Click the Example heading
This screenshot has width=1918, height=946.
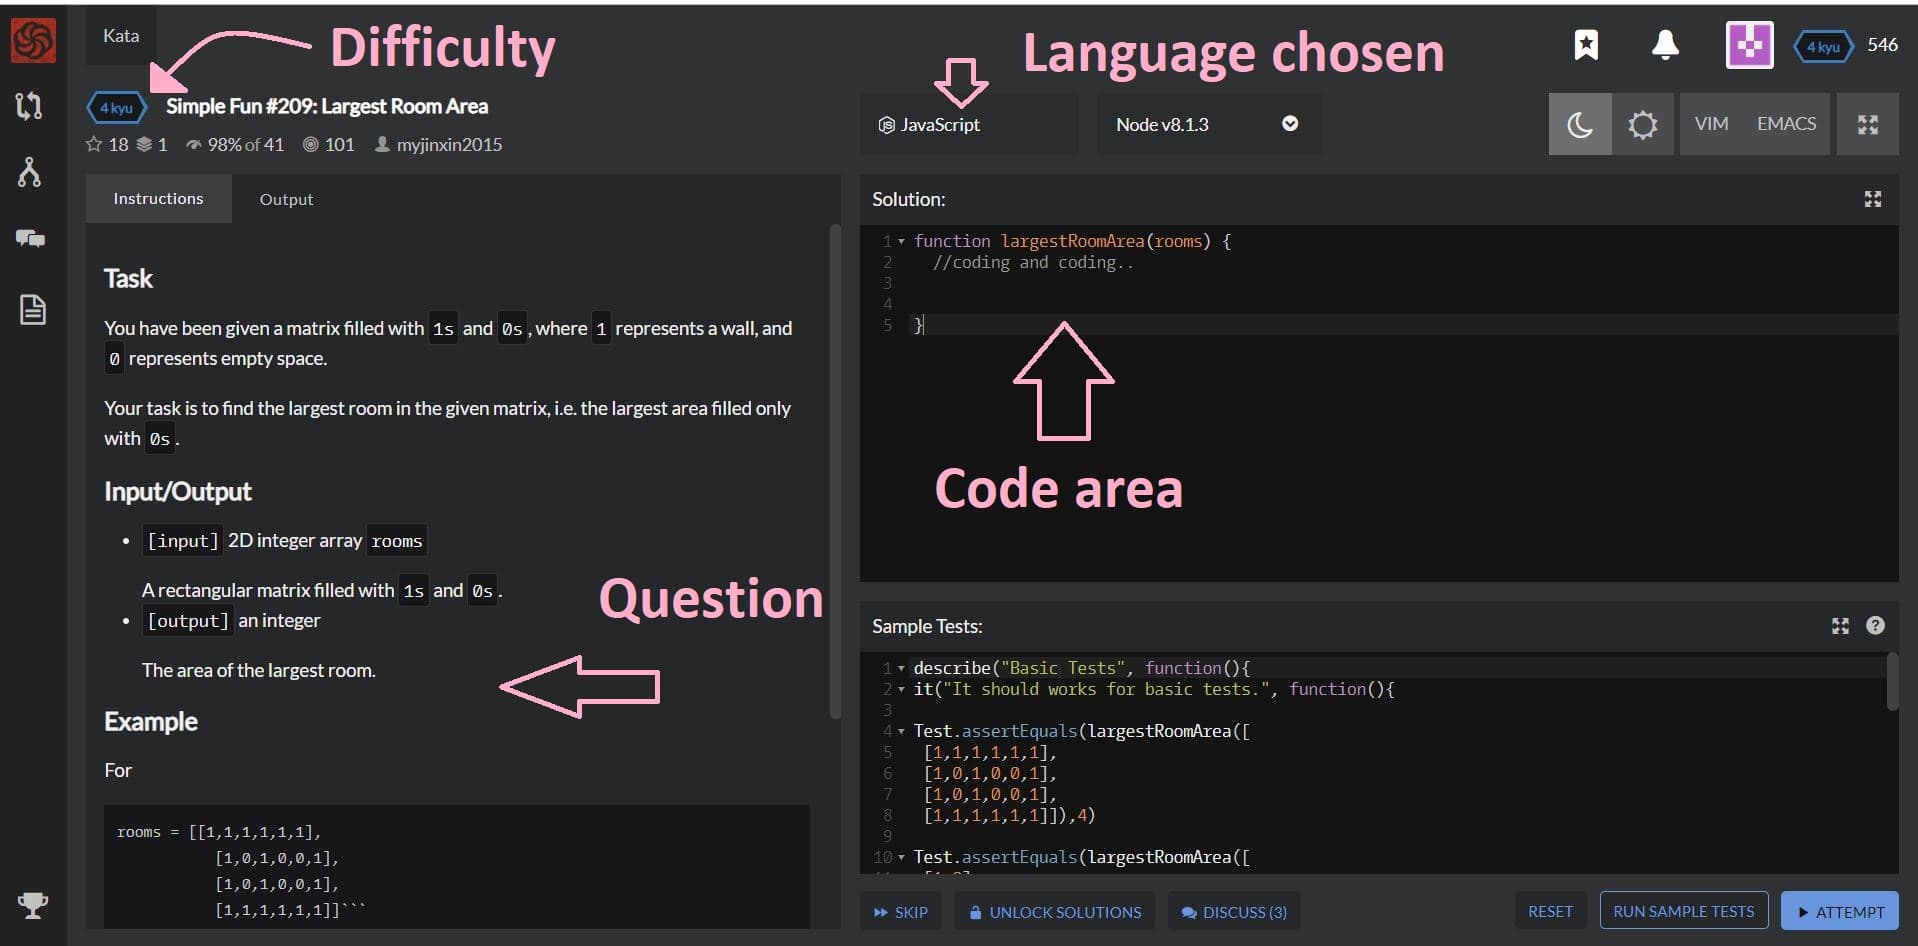point(151,722)
